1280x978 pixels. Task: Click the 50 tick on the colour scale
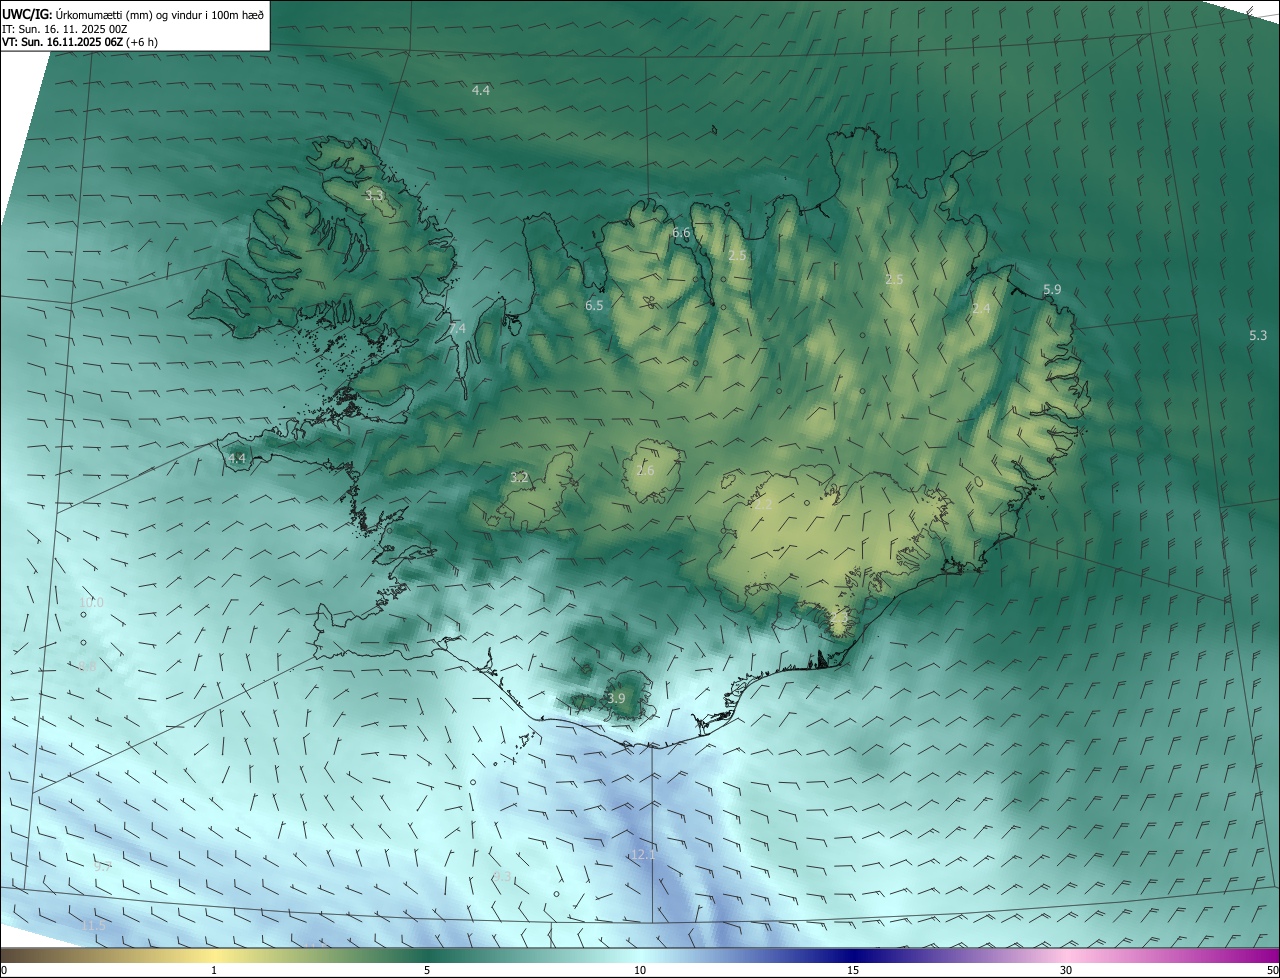pyautogui.click(x=1272, y=970)
